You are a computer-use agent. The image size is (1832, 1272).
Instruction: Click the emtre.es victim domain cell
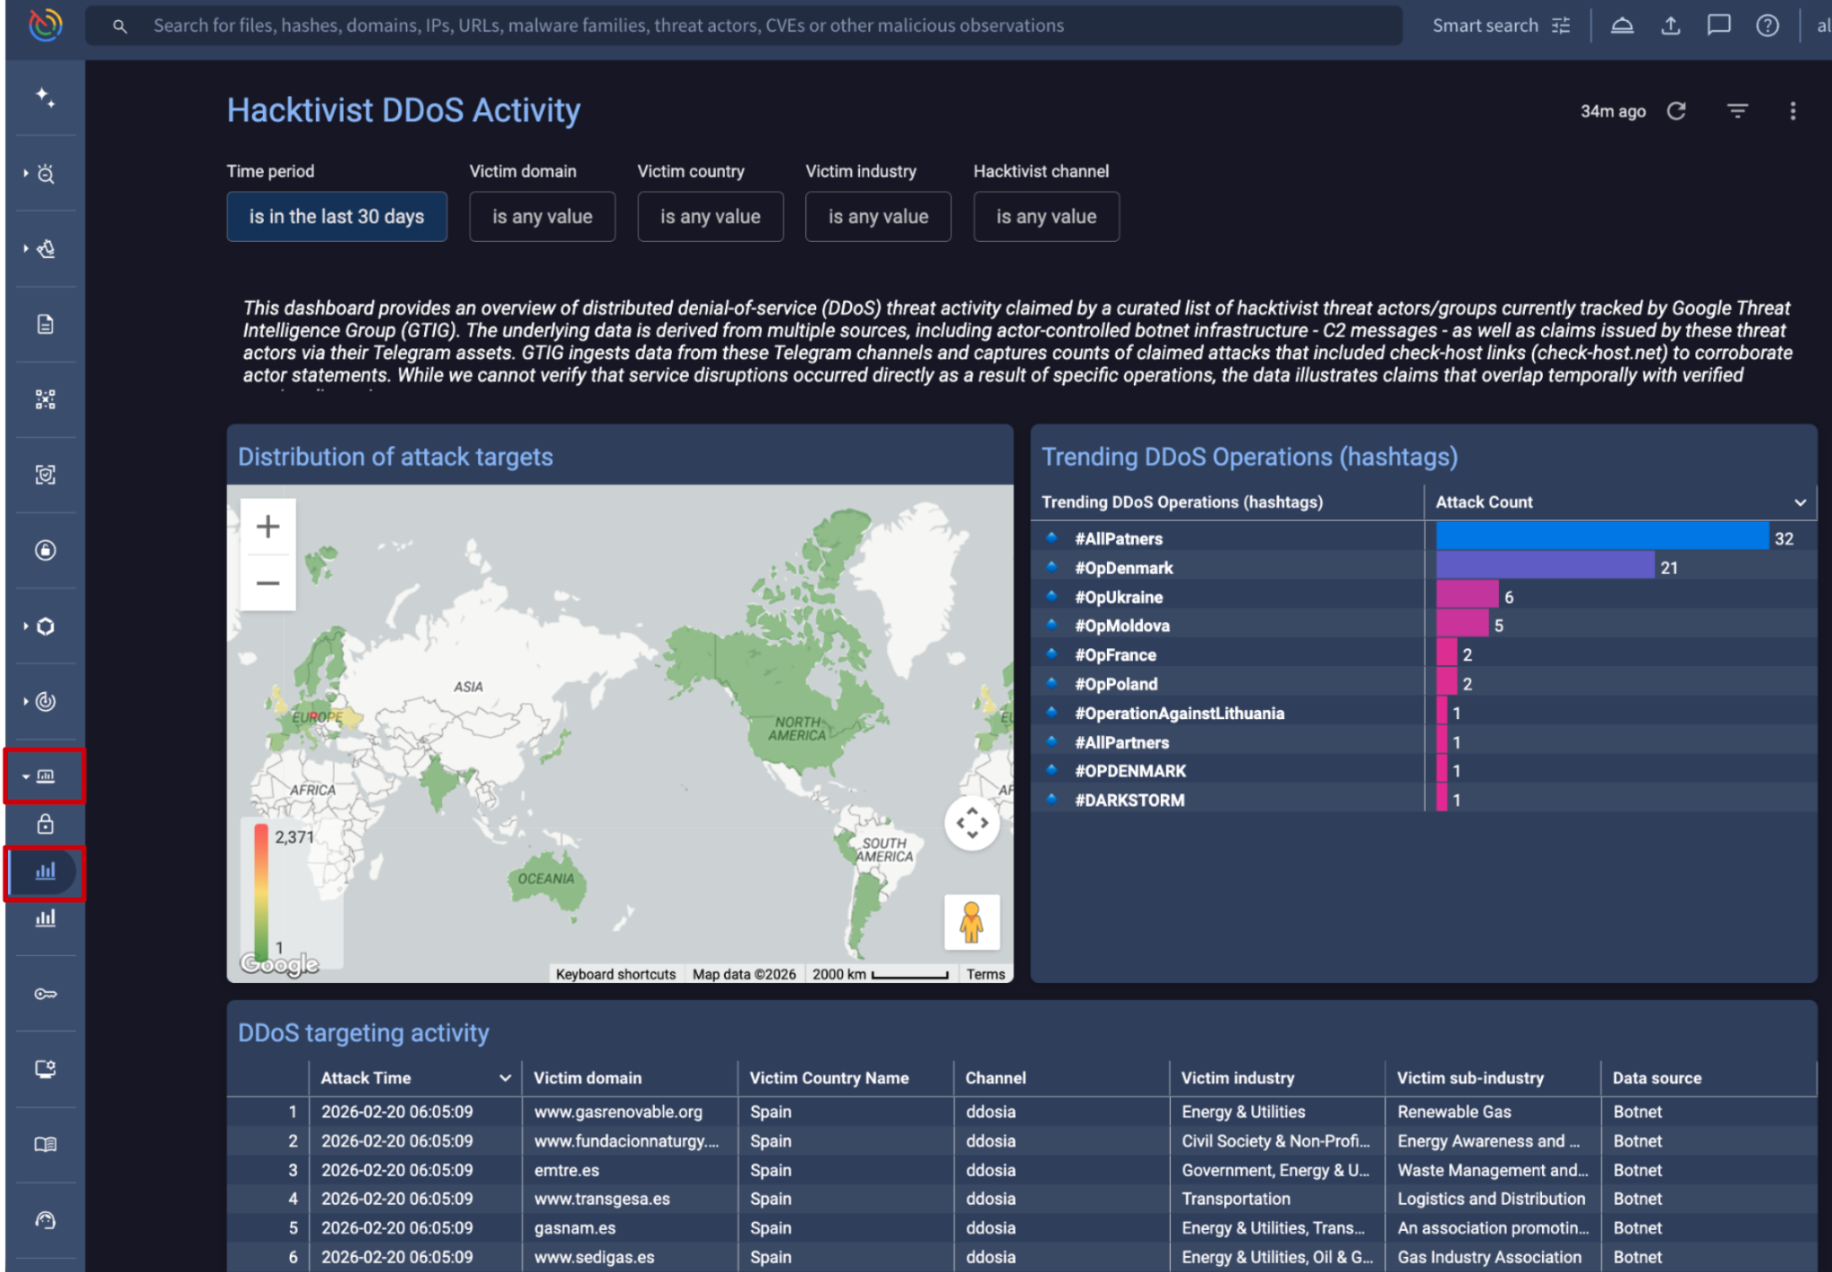pyautogui.click(x=567, y=1170)
